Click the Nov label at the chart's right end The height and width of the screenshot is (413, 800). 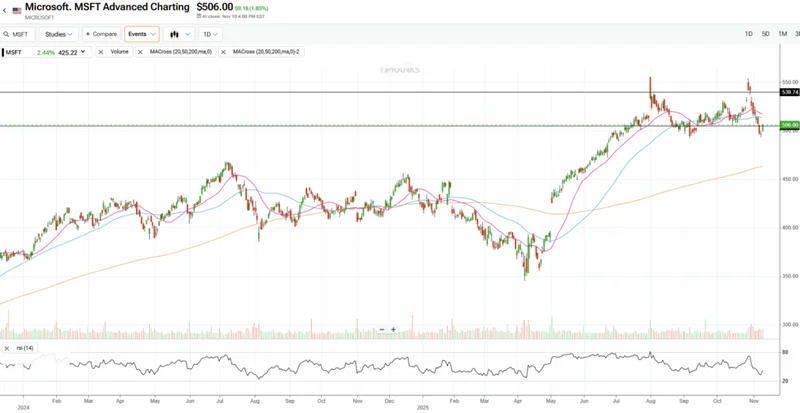[754, 401]
